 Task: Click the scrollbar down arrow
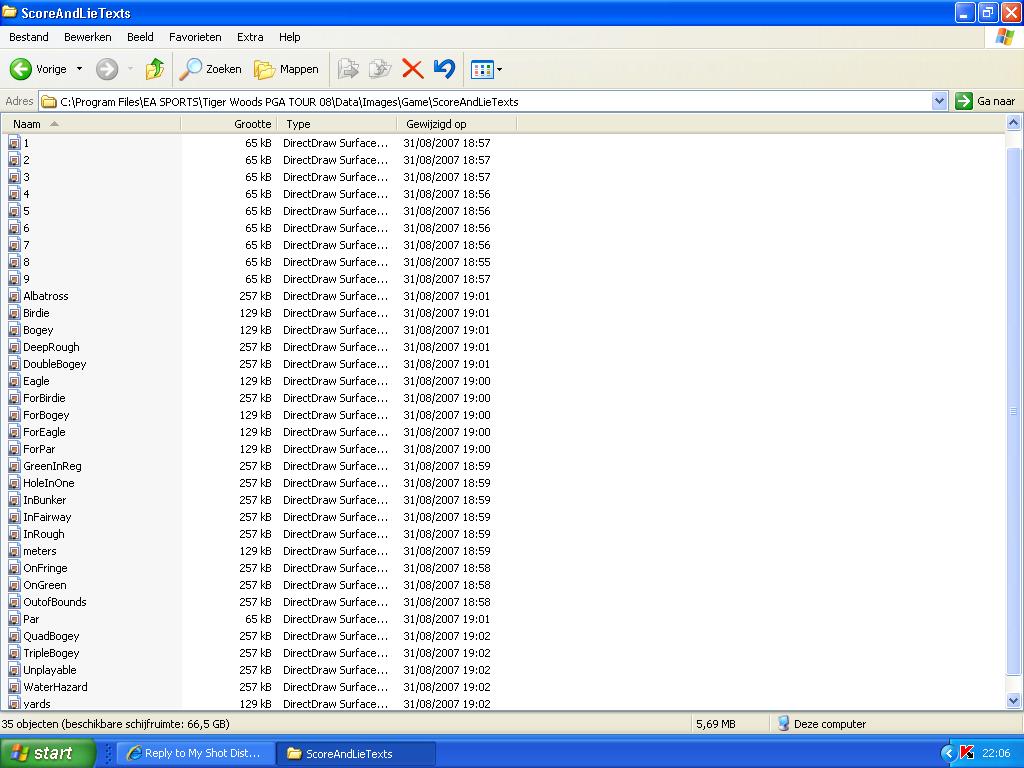[1014, 701]
